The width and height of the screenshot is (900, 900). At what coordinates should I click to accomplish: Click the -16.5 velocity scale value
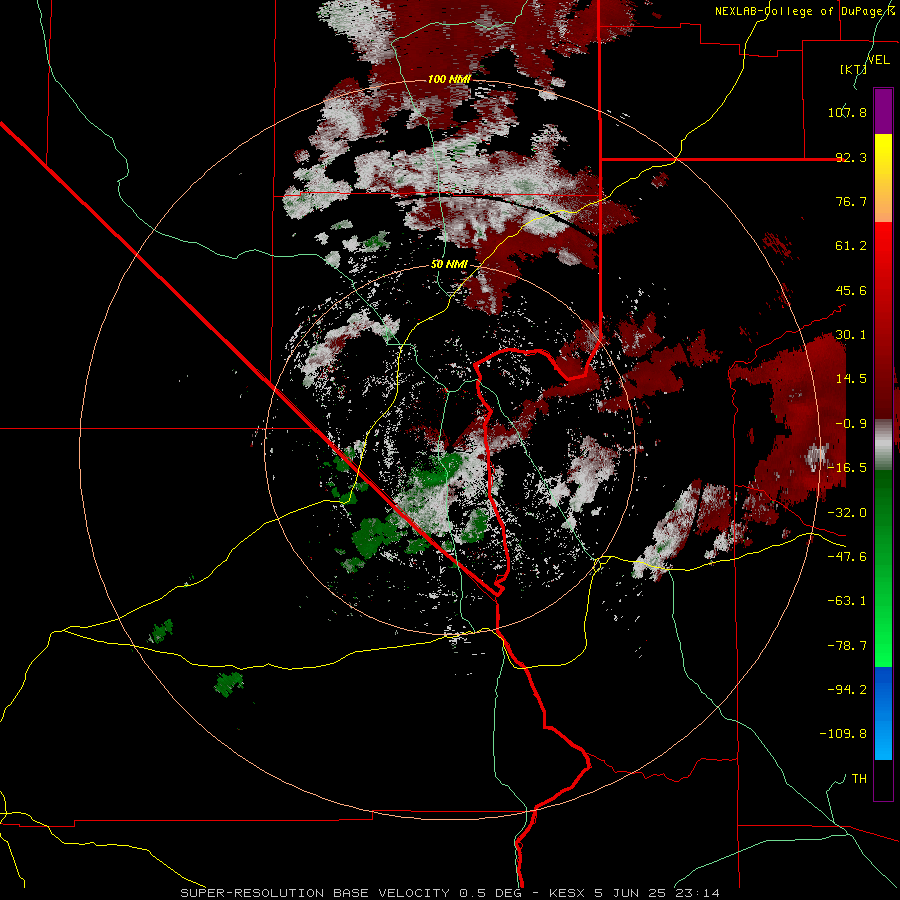click(x=847, y=468)
